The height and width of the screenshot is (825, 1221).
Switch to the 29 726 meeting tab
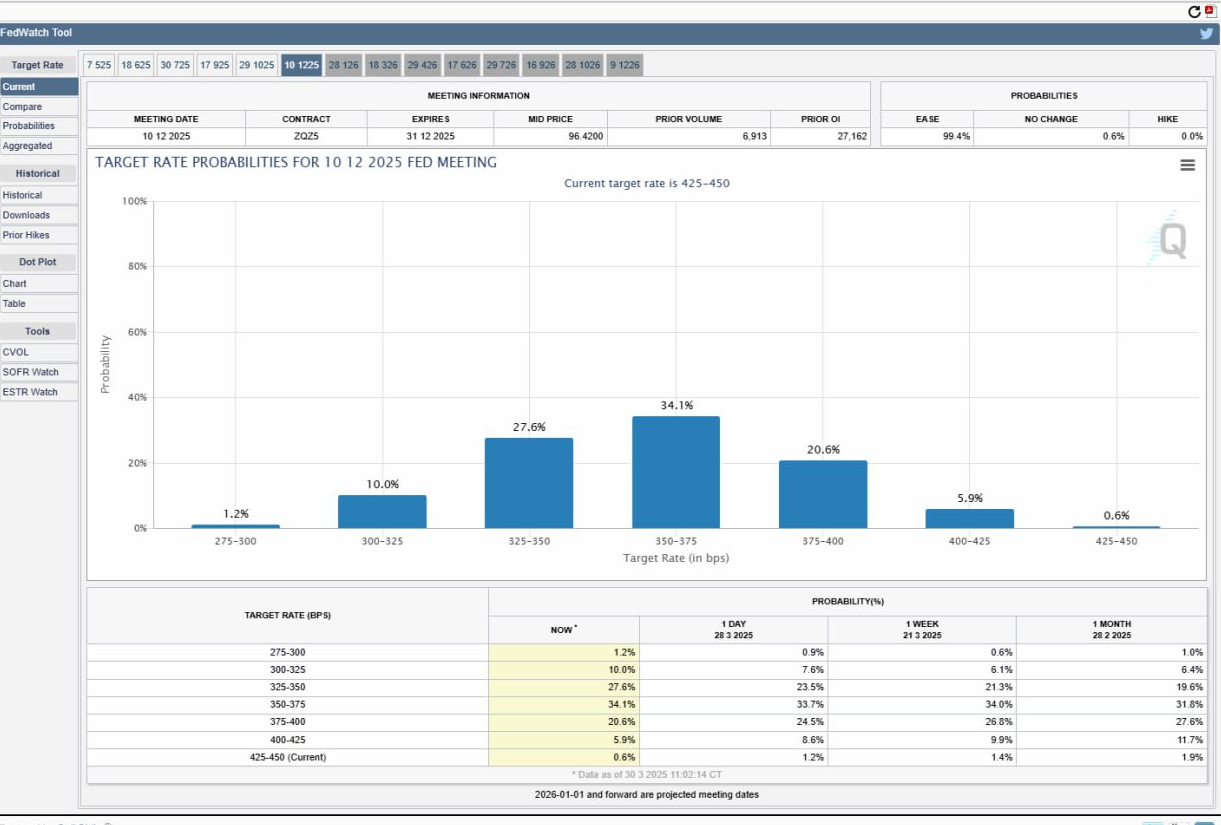[x=501, y=65]
